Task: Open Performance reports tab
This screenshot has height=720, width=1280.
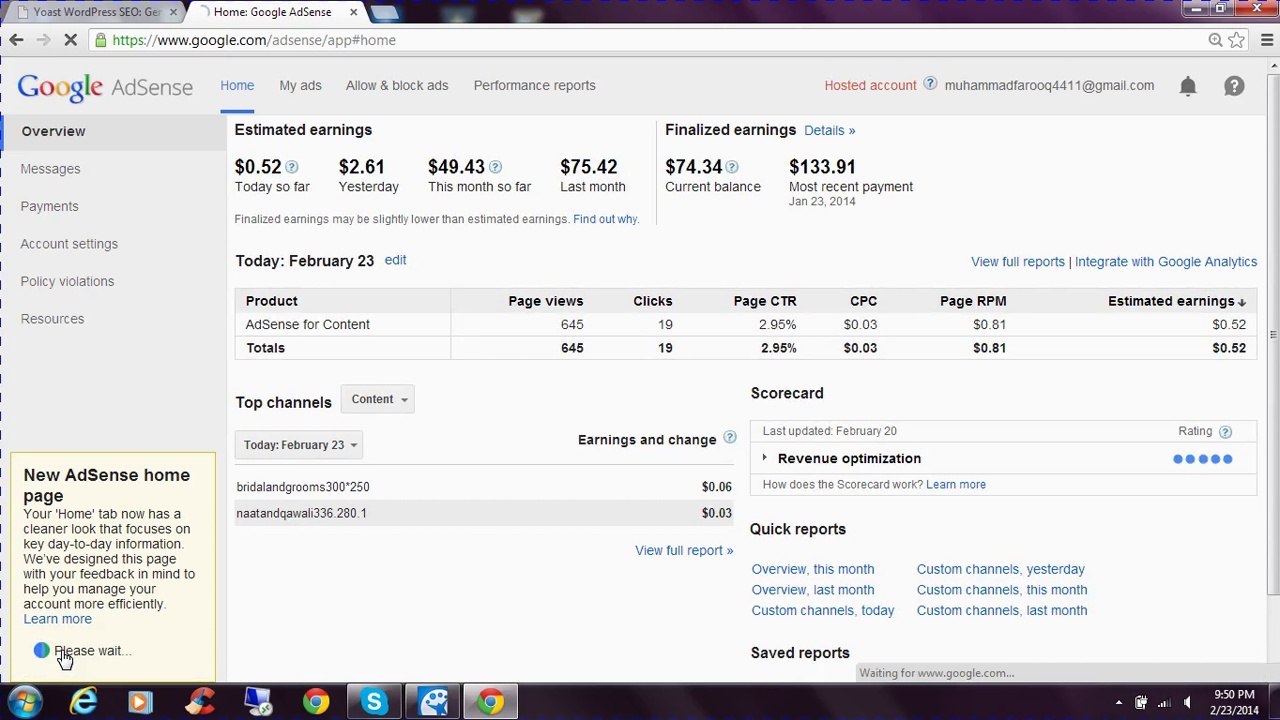Action: tap(534, 85)
